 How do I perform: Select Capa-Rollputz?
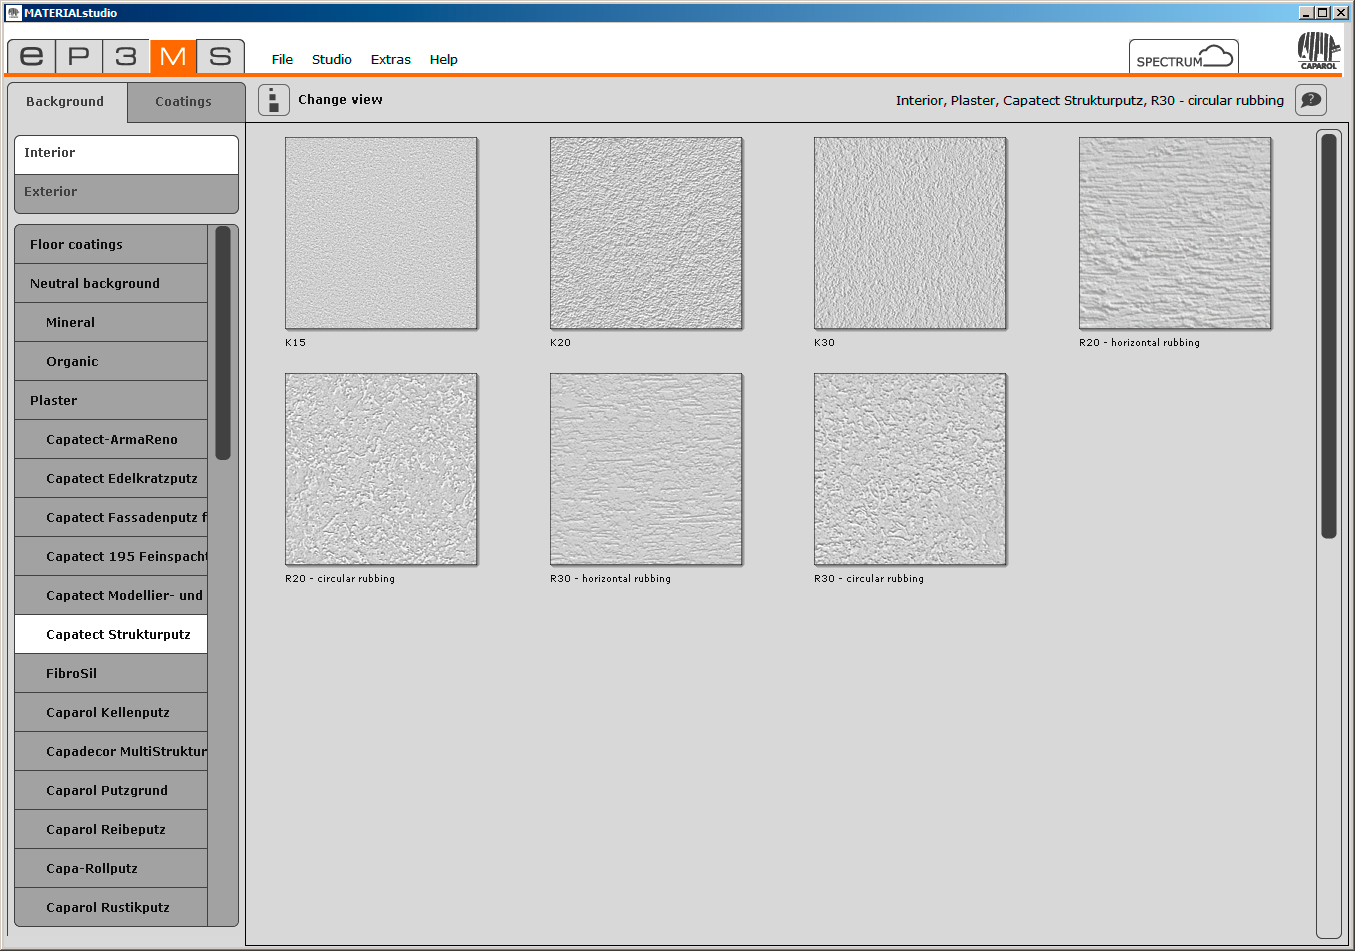tap(111, 868)
